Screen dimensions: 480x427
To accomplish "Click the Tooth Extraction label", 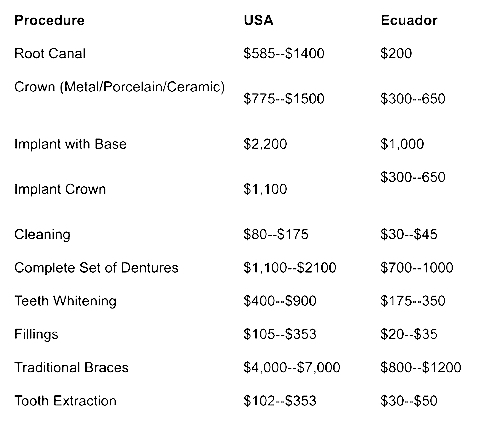I will coord(66,401).
